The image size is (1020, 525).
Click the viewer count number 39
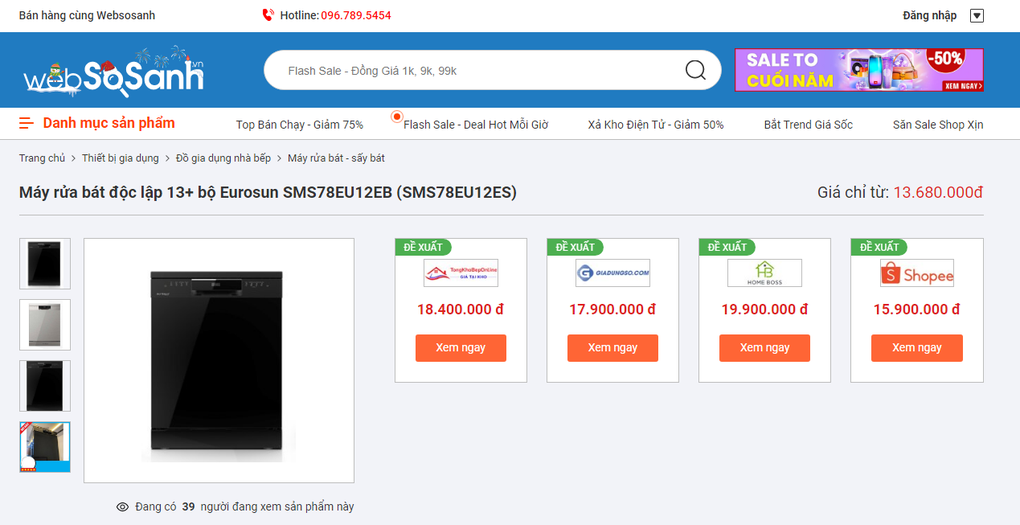(x=188, y=507)
